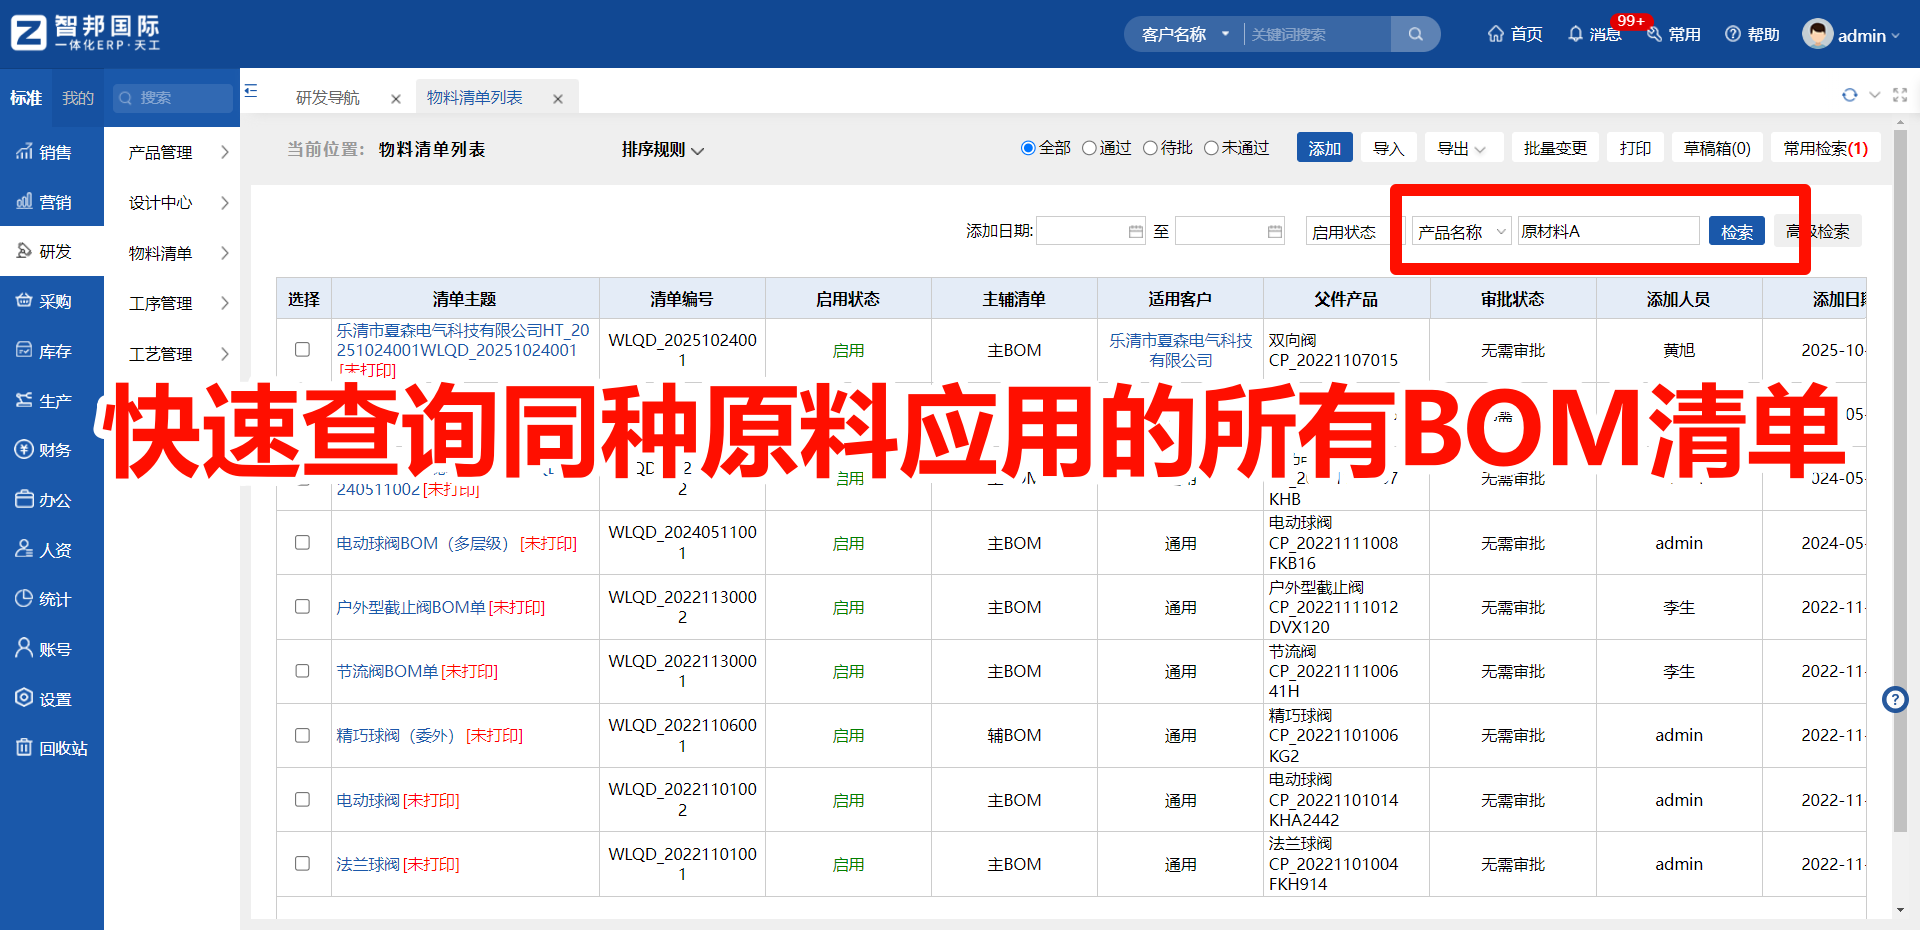Screen dimensions: 1920x930
Task: Open the 导出 dropdown arrow
Action: (x=1481, y=147)
